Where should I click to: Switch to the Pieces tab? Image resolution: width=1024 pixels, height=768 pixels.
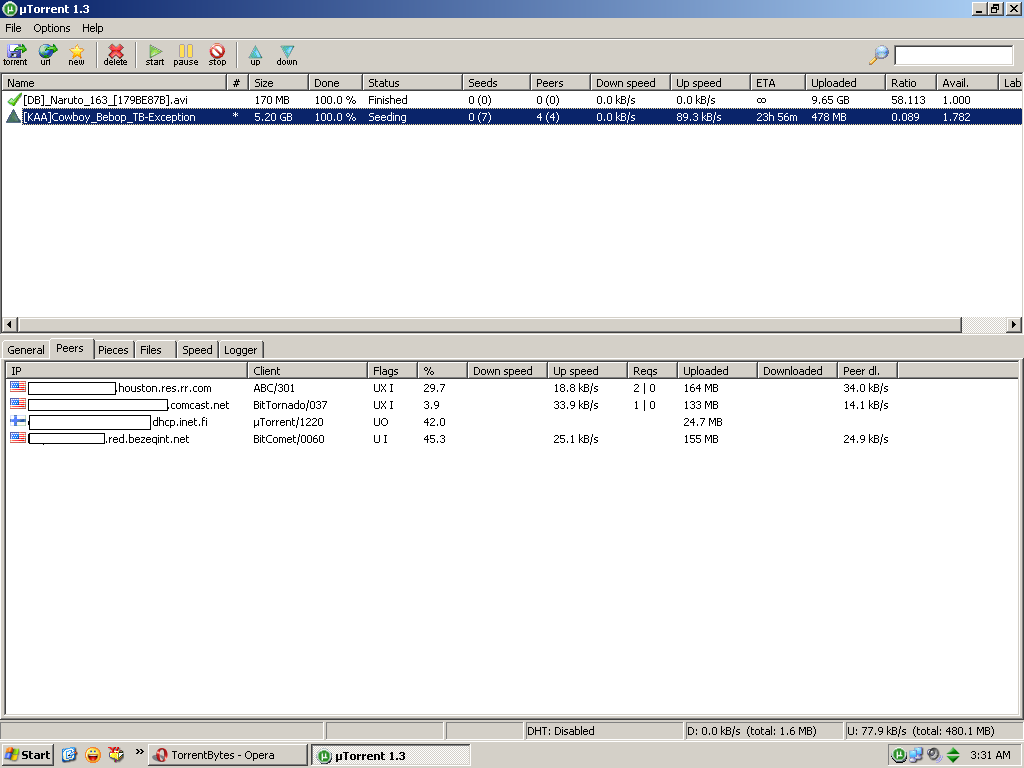point(113,350)
